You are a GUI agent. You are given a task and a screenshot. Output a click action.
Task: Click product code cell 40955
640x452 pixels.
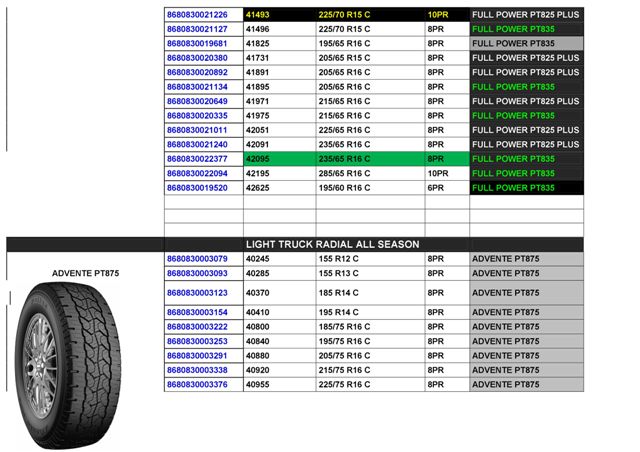point(280,385)
